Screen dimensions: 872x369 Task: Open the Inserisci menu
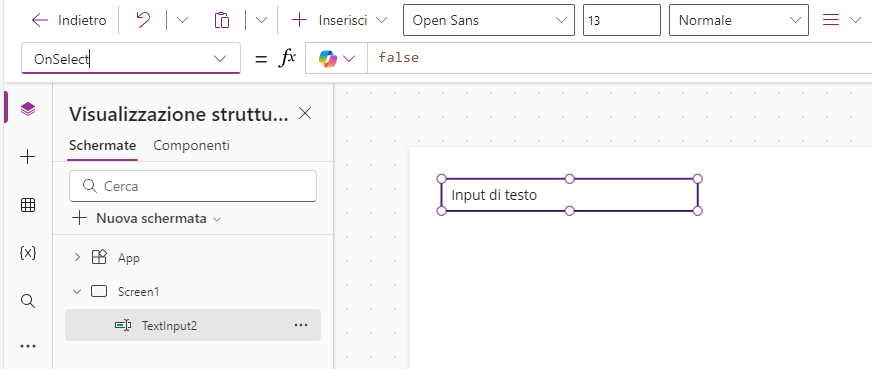tap(339, 21)
